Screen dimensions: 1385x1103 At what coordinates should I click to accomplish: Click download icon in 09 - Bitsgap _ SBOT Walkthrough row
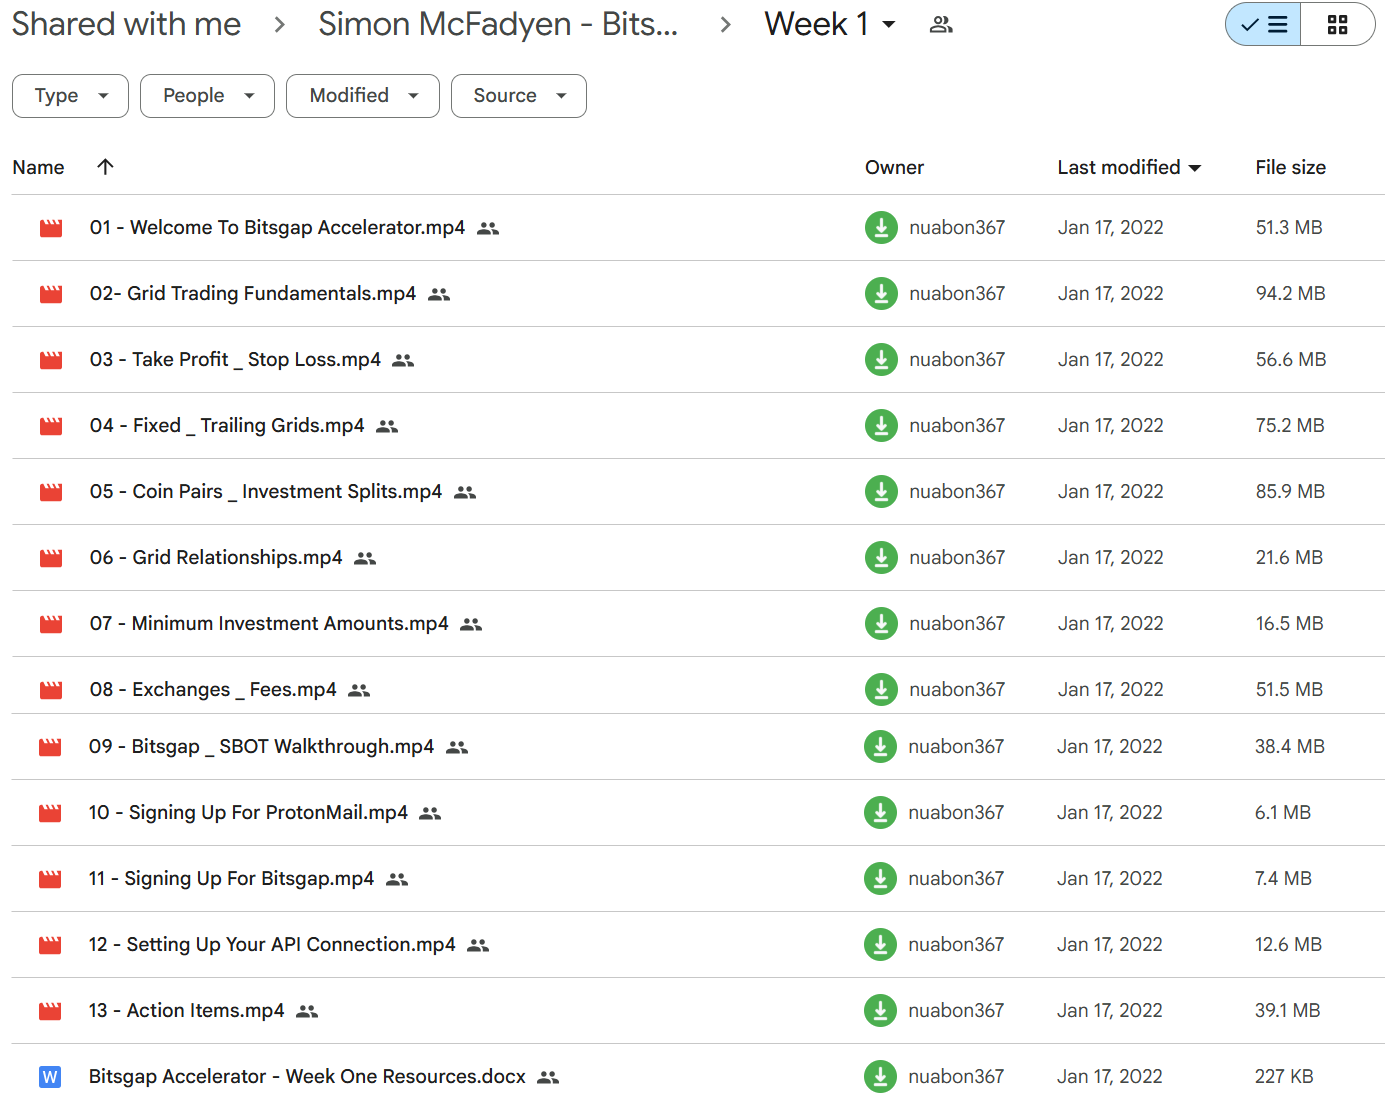coord(880,747)
